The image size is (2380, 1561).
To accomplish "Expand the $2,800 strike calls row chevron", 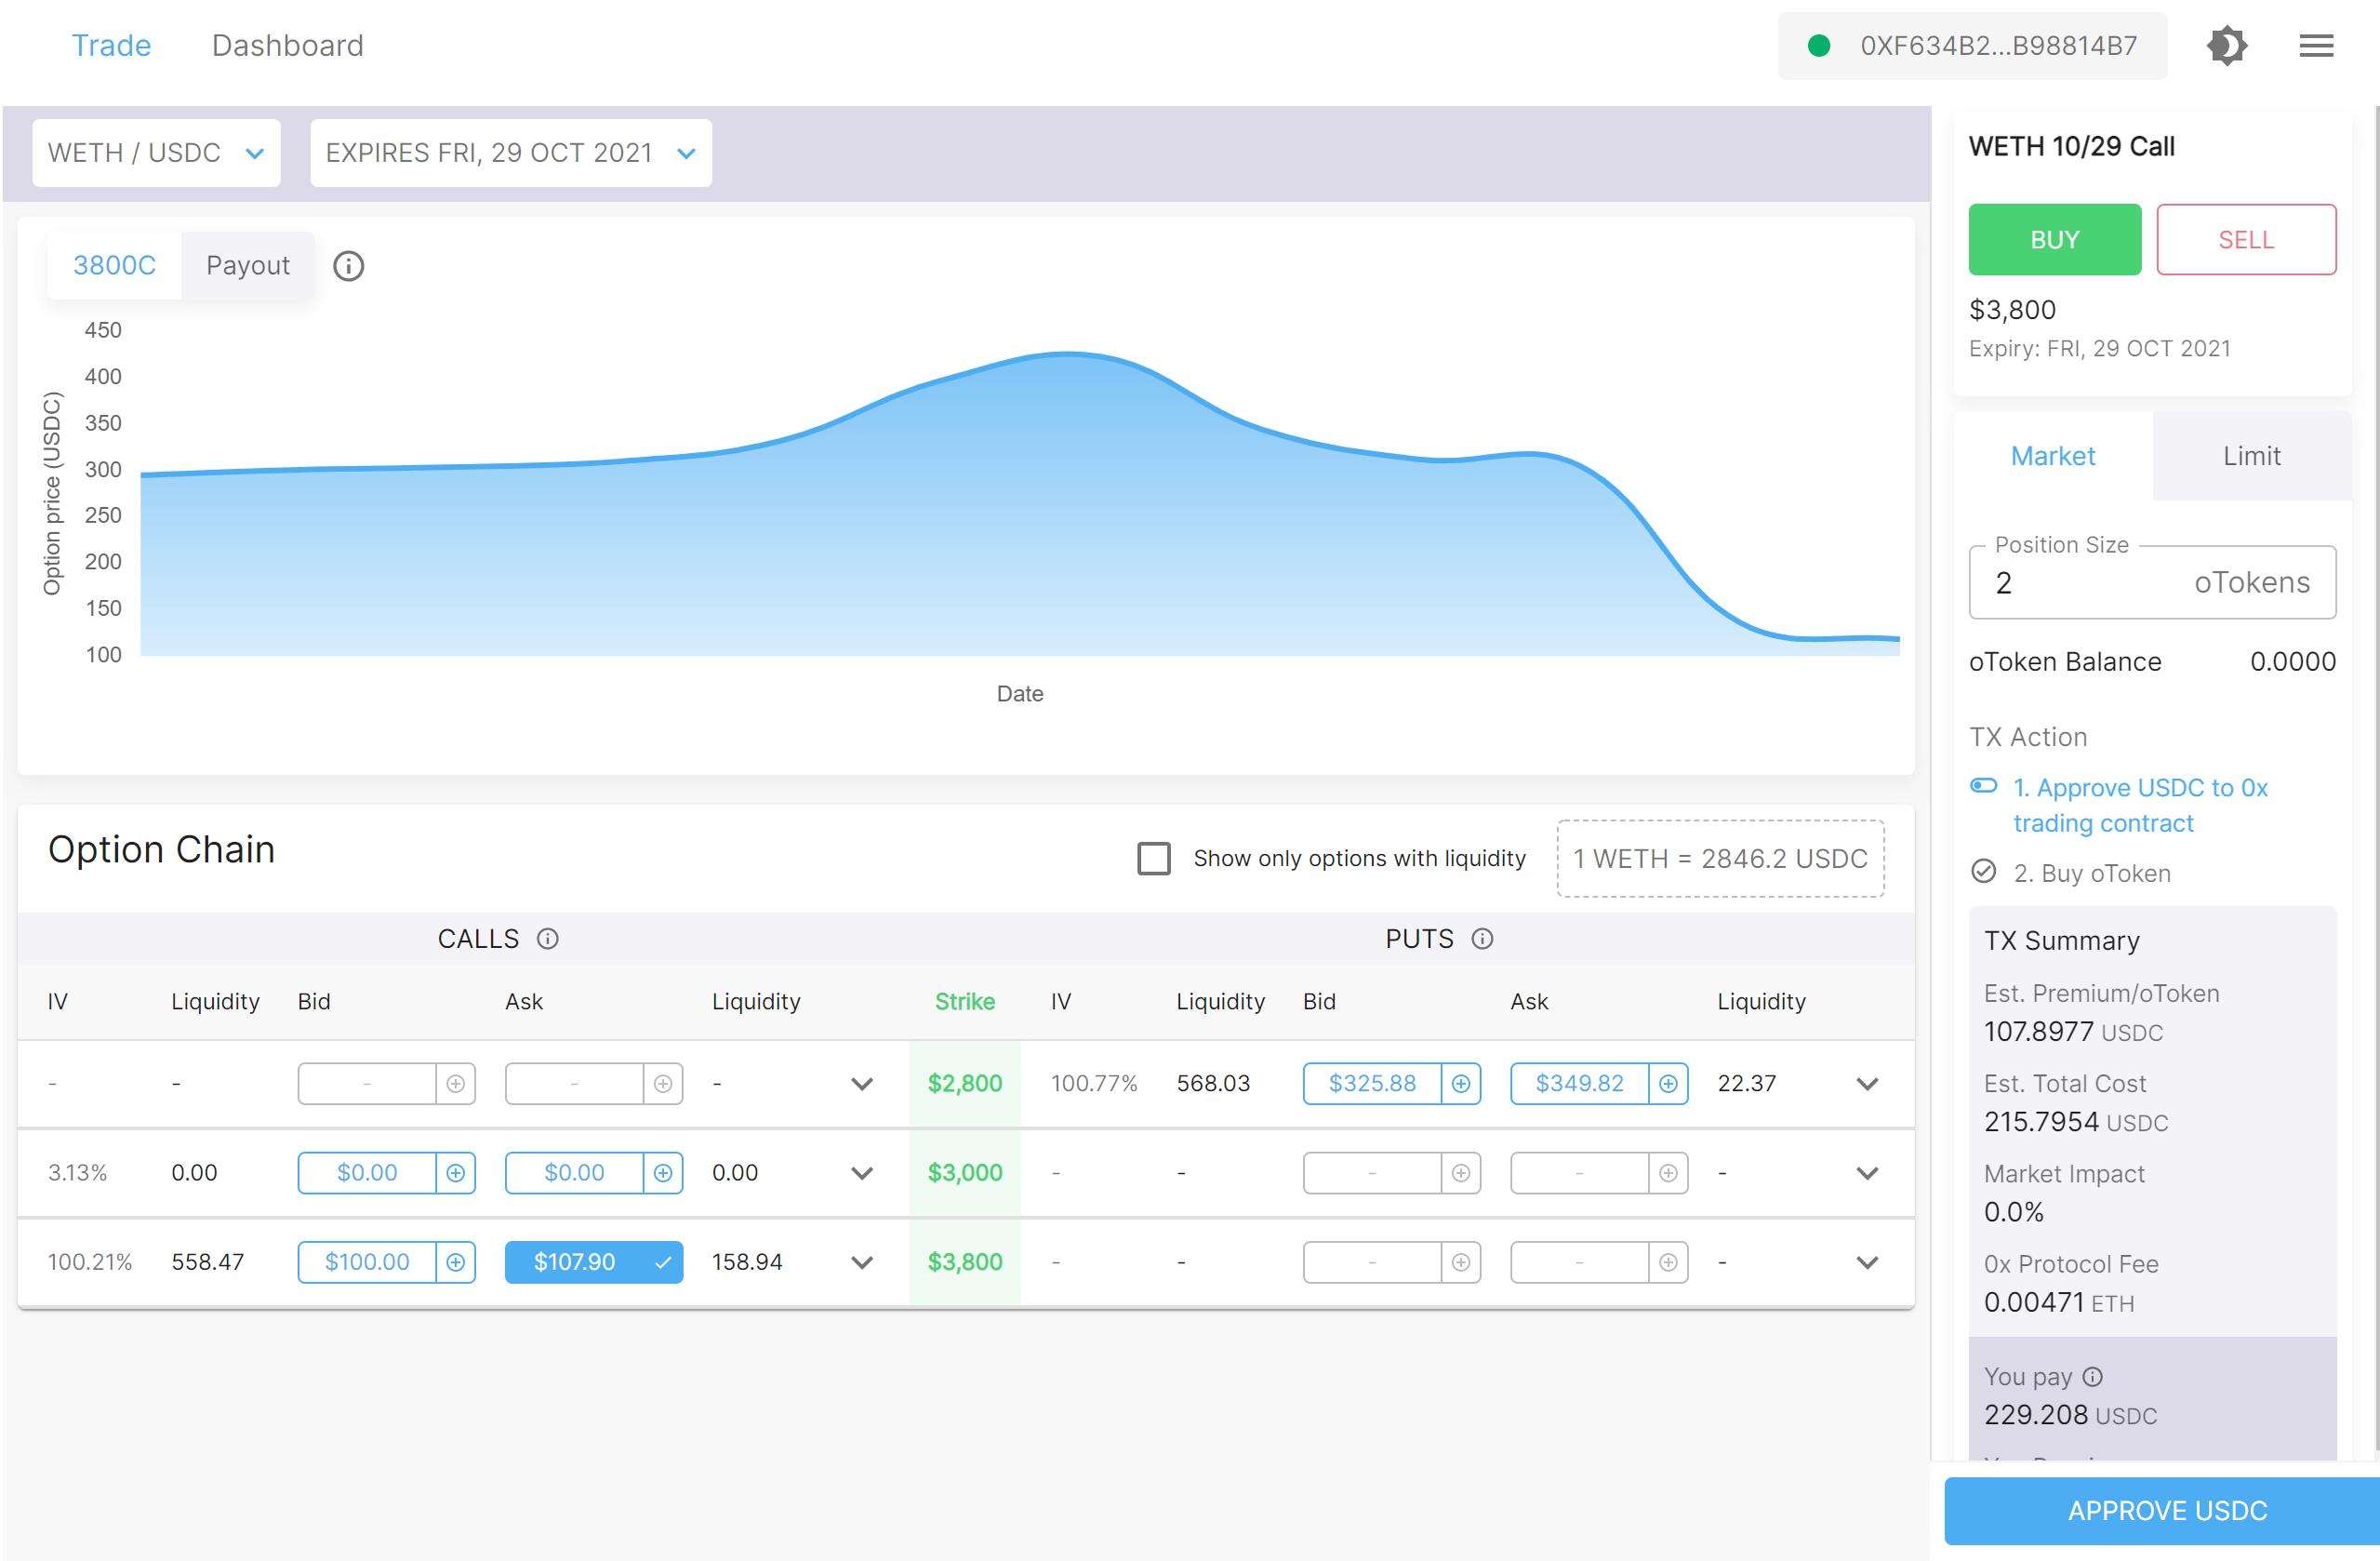I will click(x=861, y=1084).
